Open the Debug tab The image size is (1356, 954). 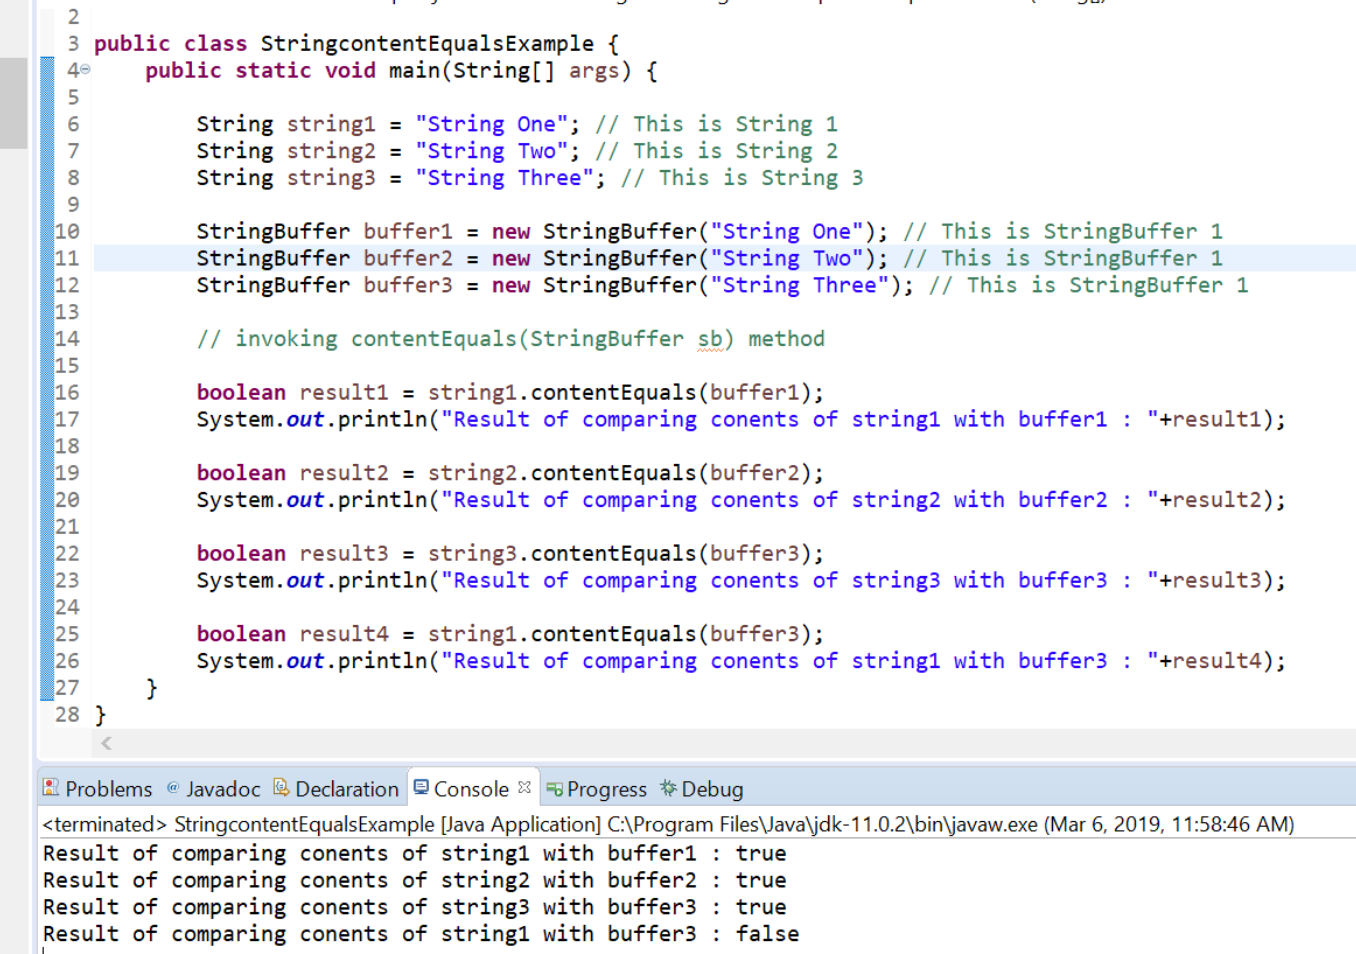(702, 789)
